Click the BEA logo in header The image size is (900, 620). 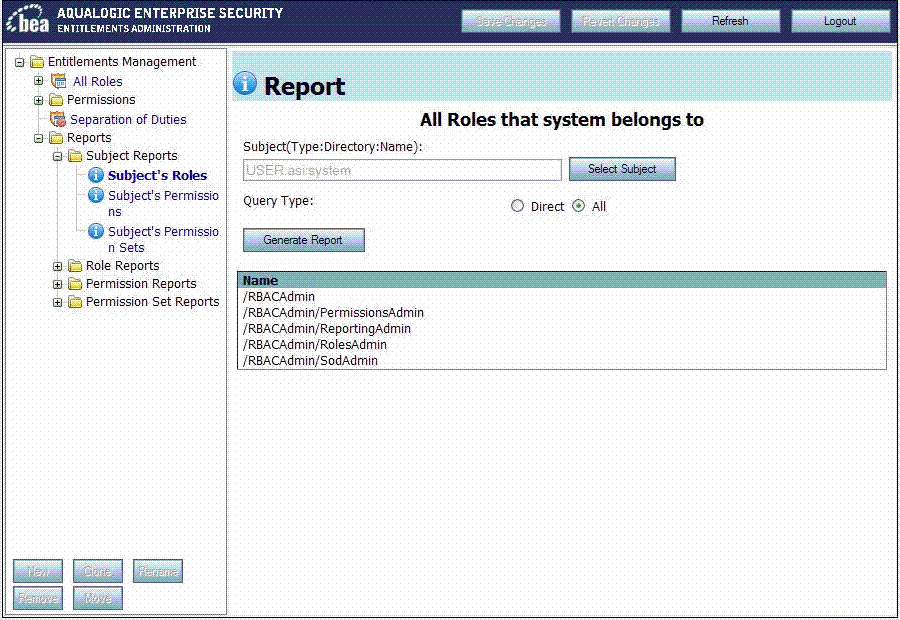tap(28, 20)
